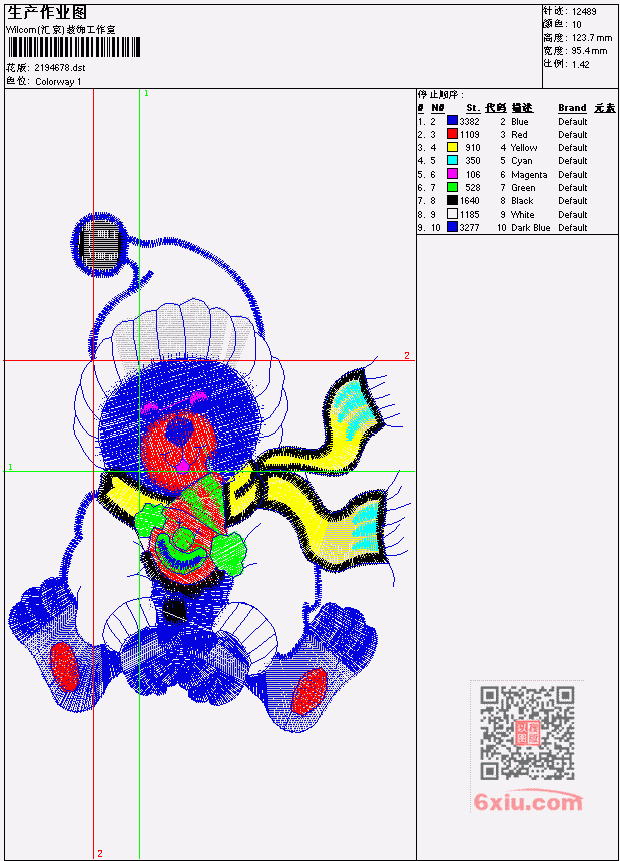Click the 'Green' description text
The height and width of the screenshot is (861, 620).
click(x=523, y=188)
